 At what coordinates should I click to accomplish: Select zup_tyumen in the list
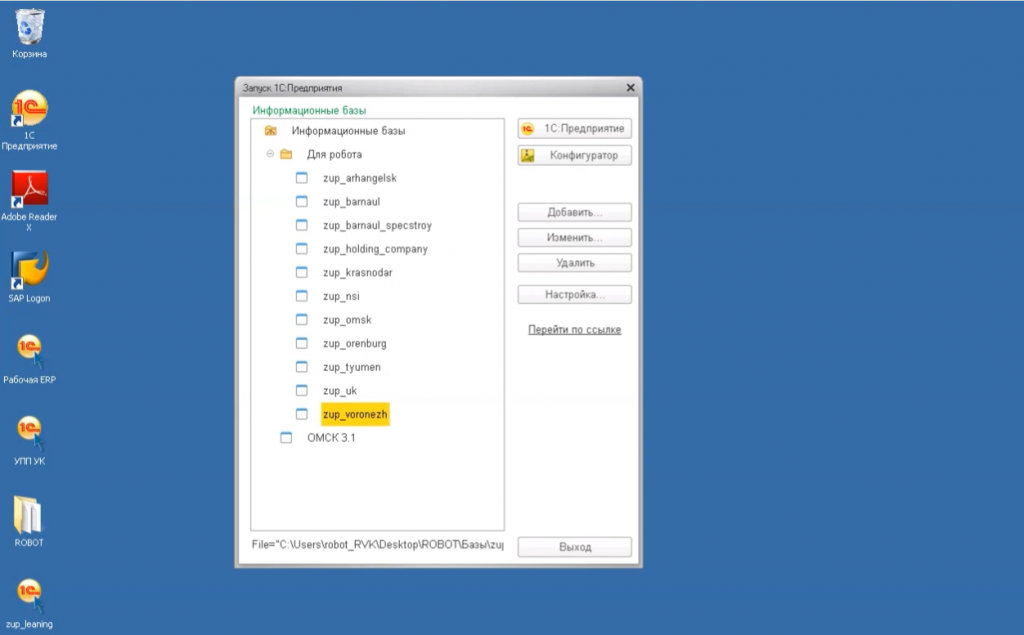point(351,366)
